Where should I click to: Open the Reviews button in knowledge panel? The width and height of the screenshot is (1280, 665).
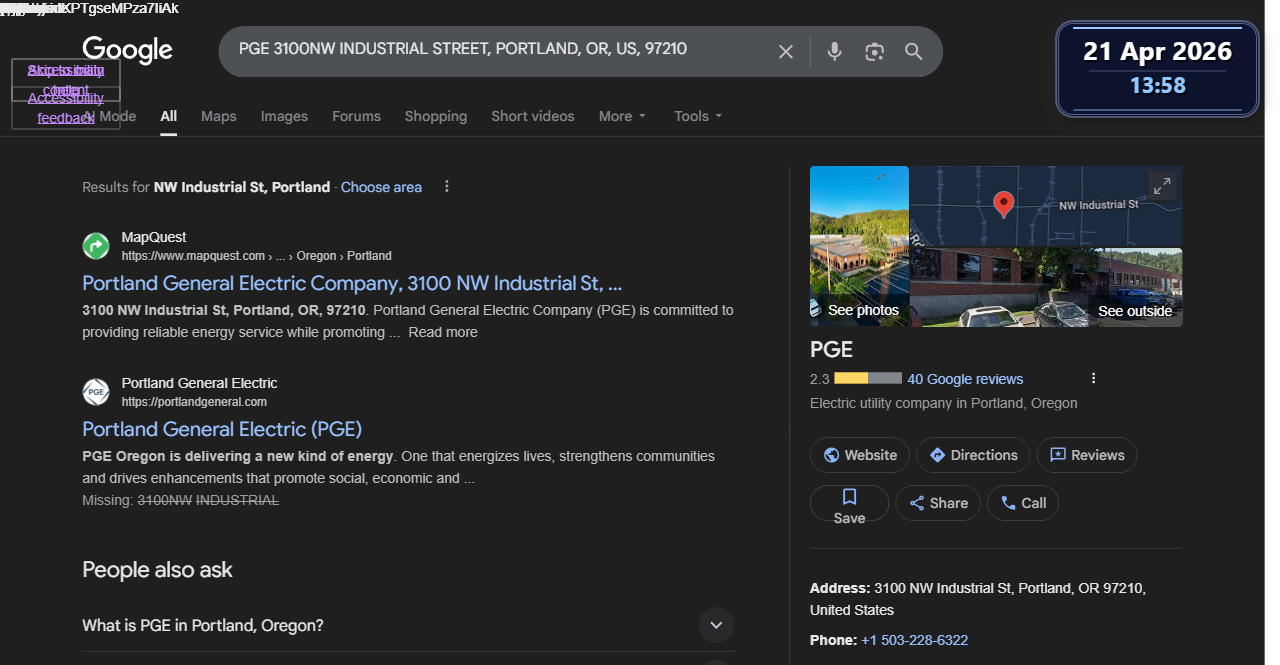pyautogui.click(x=1087, y=455)
